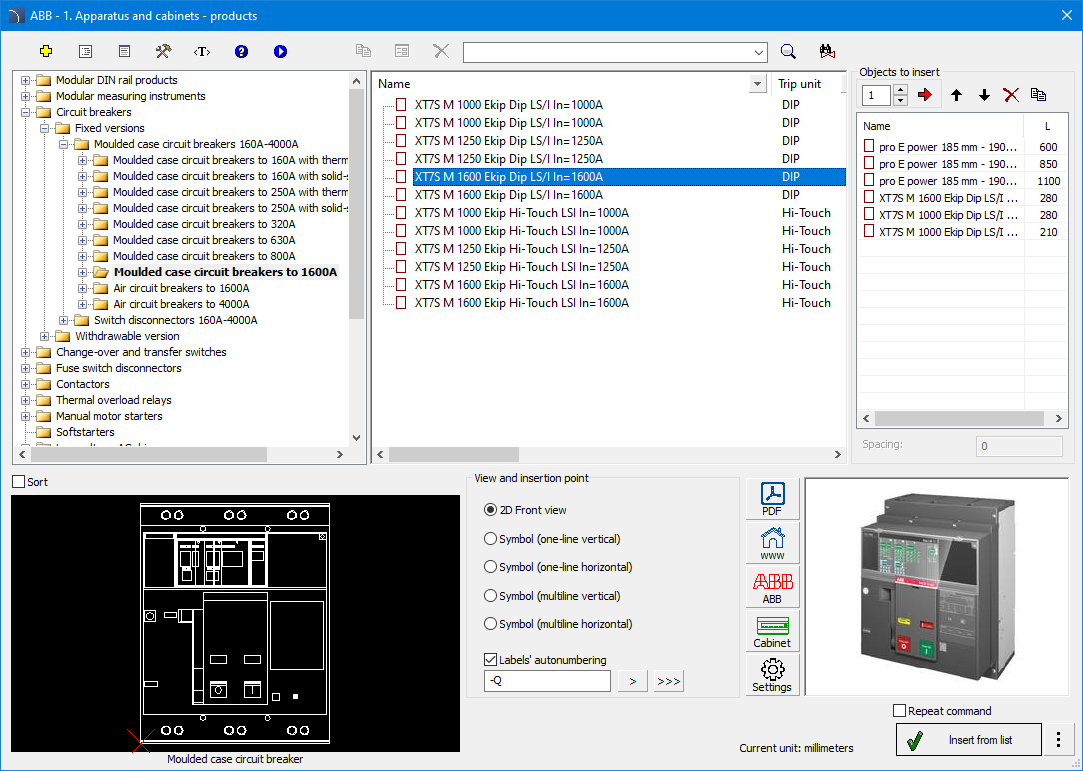Select Symbol (multiline horizontal) option
Viewport: 1083px width, 771px height.
tap(559, 624)
